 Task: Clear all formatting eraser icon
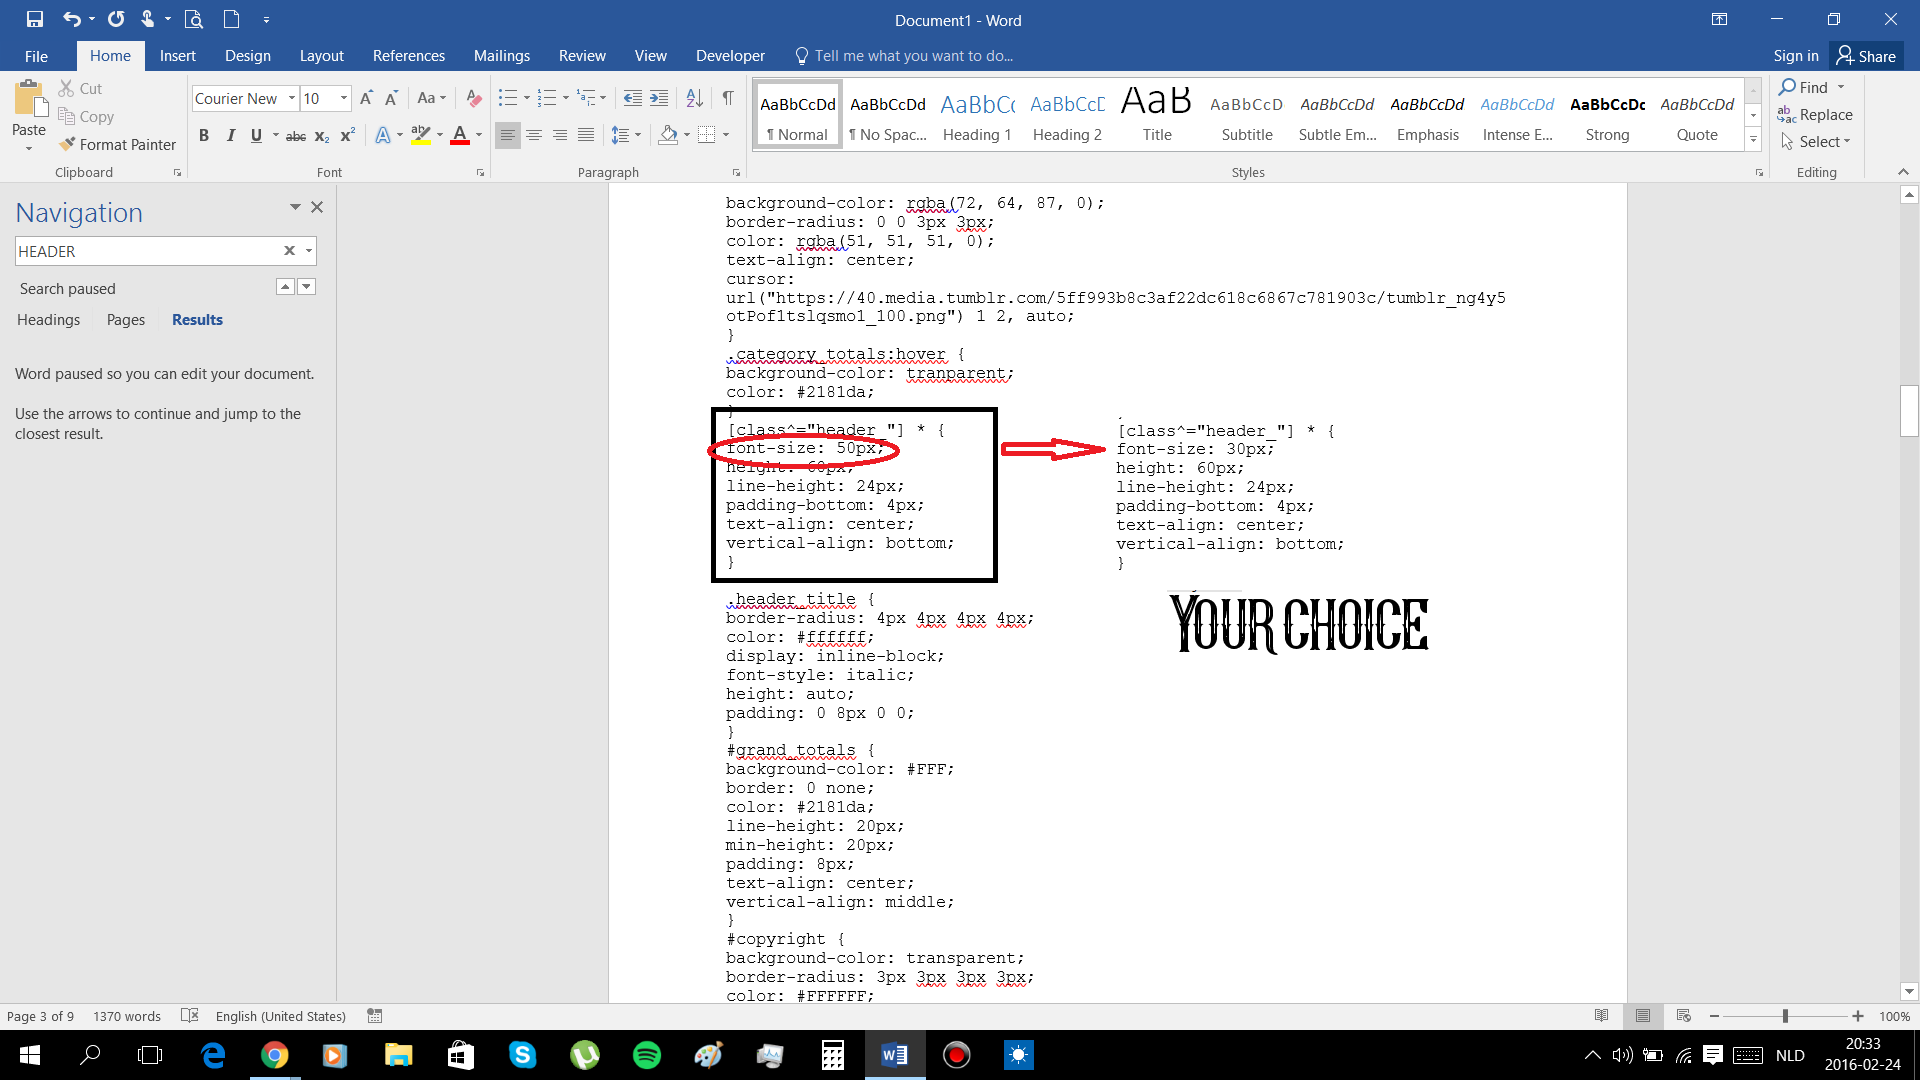(x=474, y=98)
